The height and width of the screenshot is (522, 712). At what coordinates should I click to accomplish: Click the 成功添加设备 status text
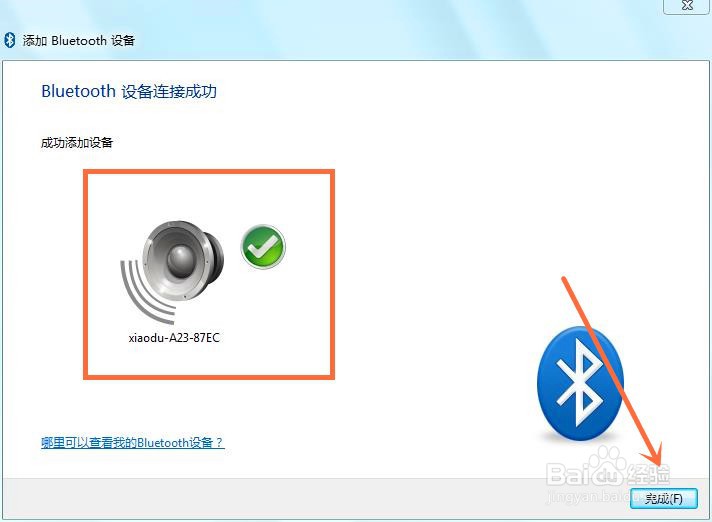(x=77, y=143)
